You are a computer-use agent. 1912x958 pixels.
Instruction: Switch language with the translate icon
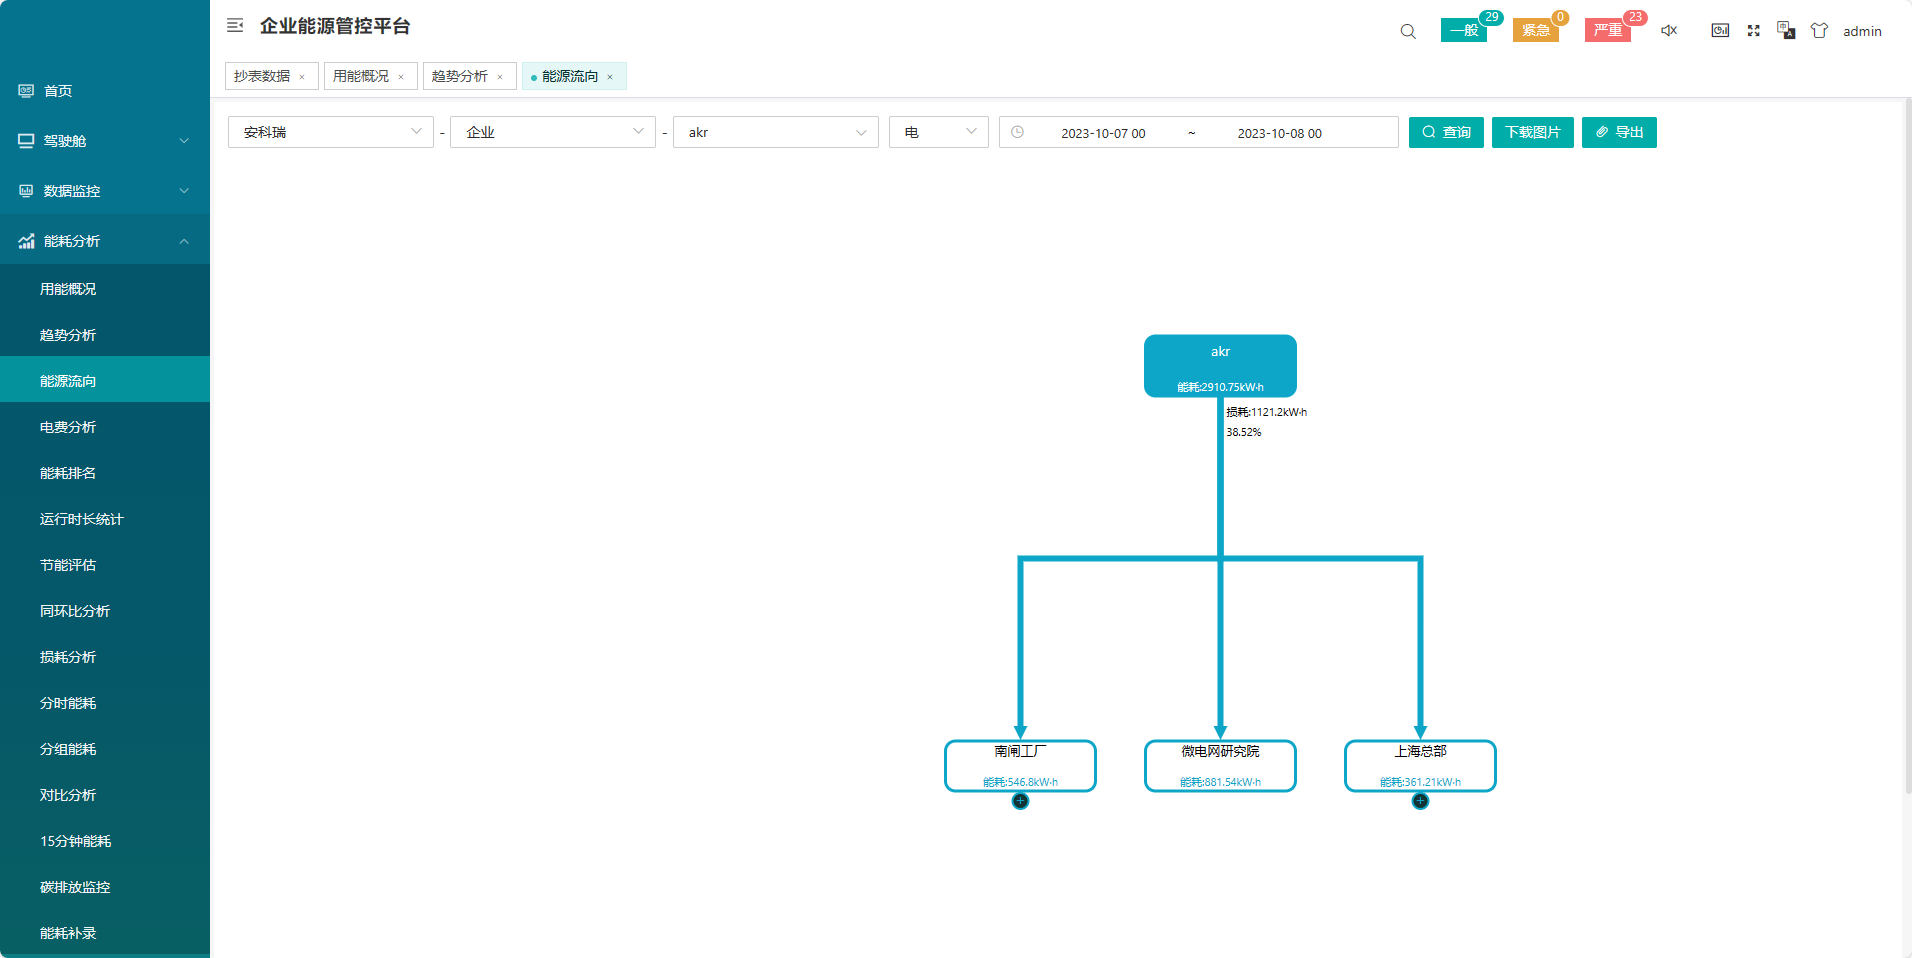1786,31
